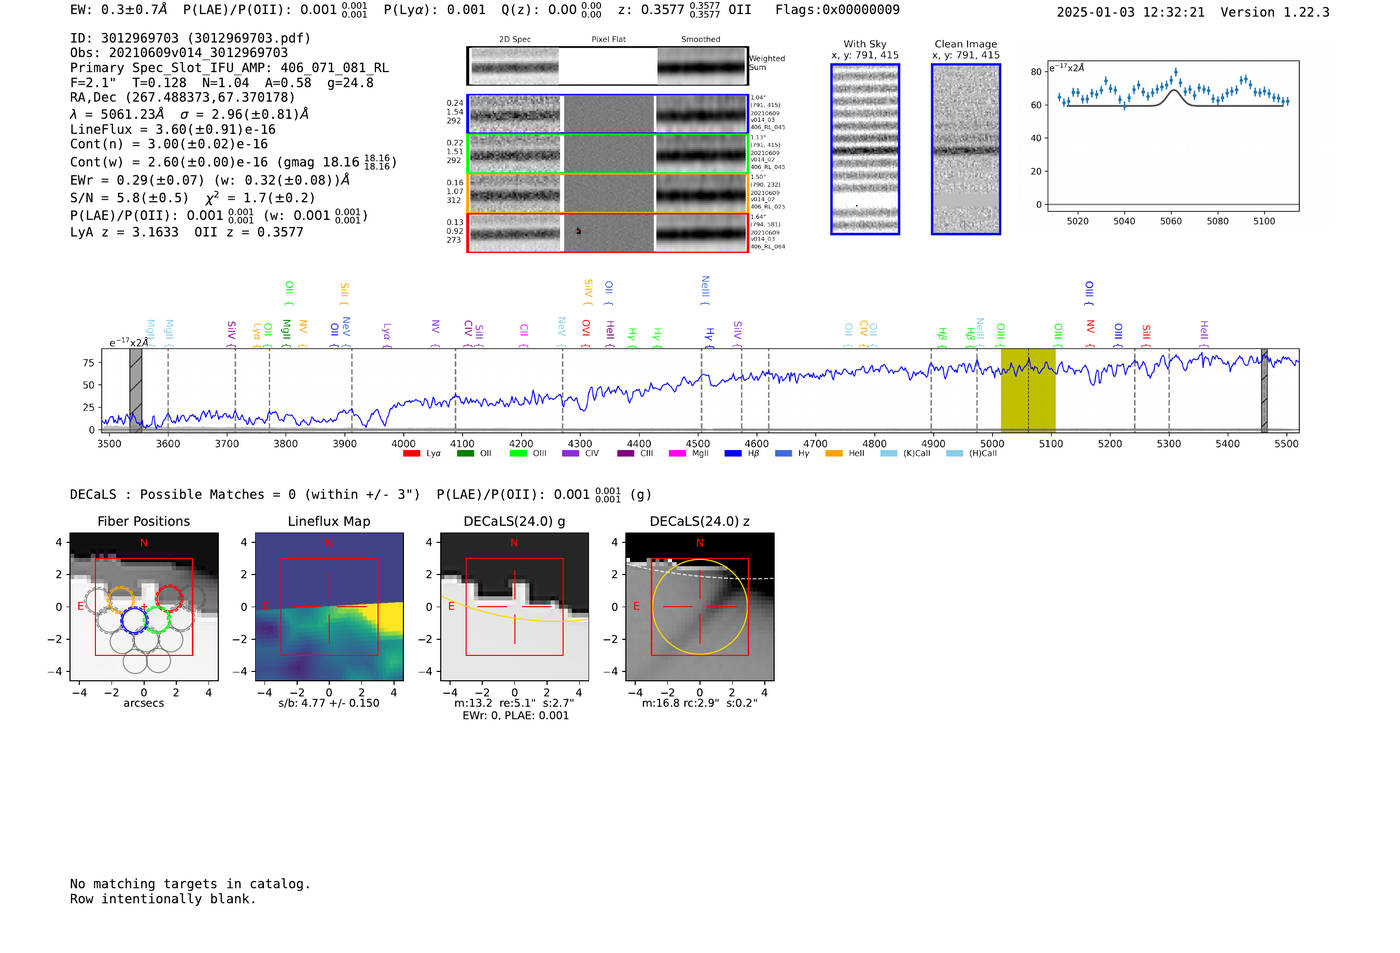Image resolution: width=1400 pixels, height=953 pixels.
Task: Select the orange-bordered 2D spectrum row
Action: [x=607, y=192]
